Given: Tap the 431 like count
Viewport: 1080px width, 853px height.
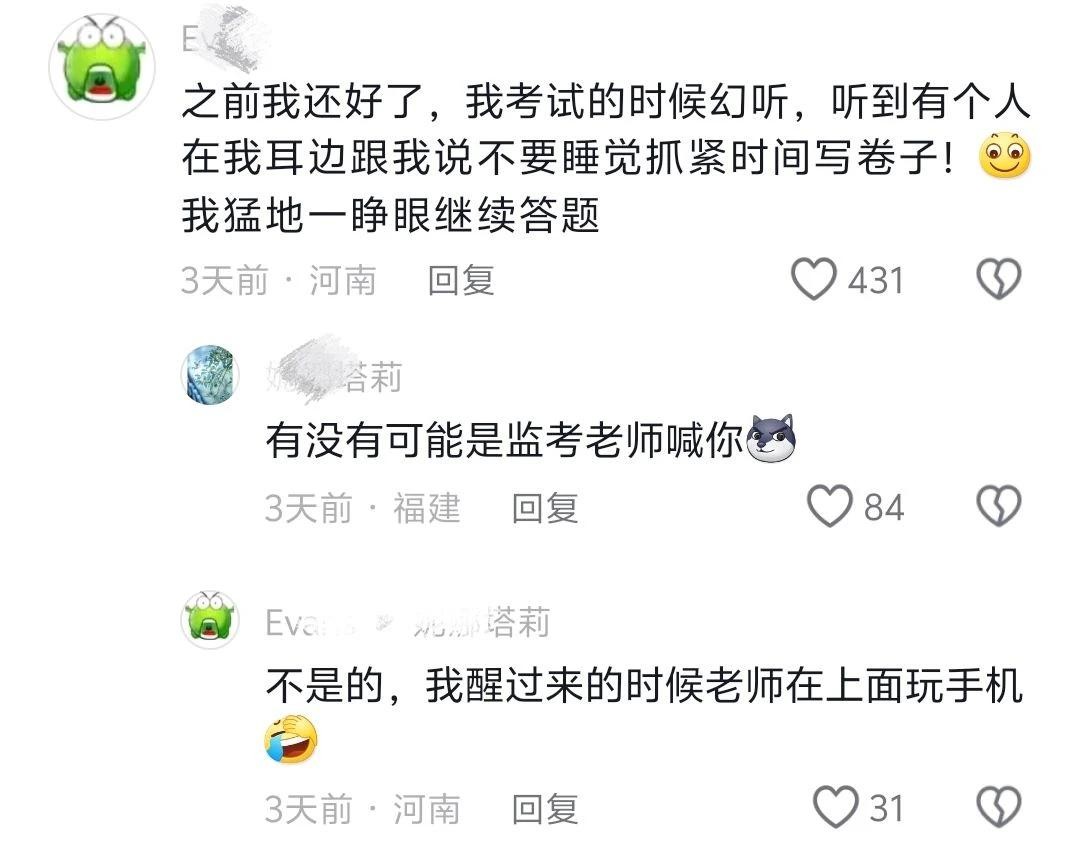Looking at the screenshot, I should tap(875, 280).
